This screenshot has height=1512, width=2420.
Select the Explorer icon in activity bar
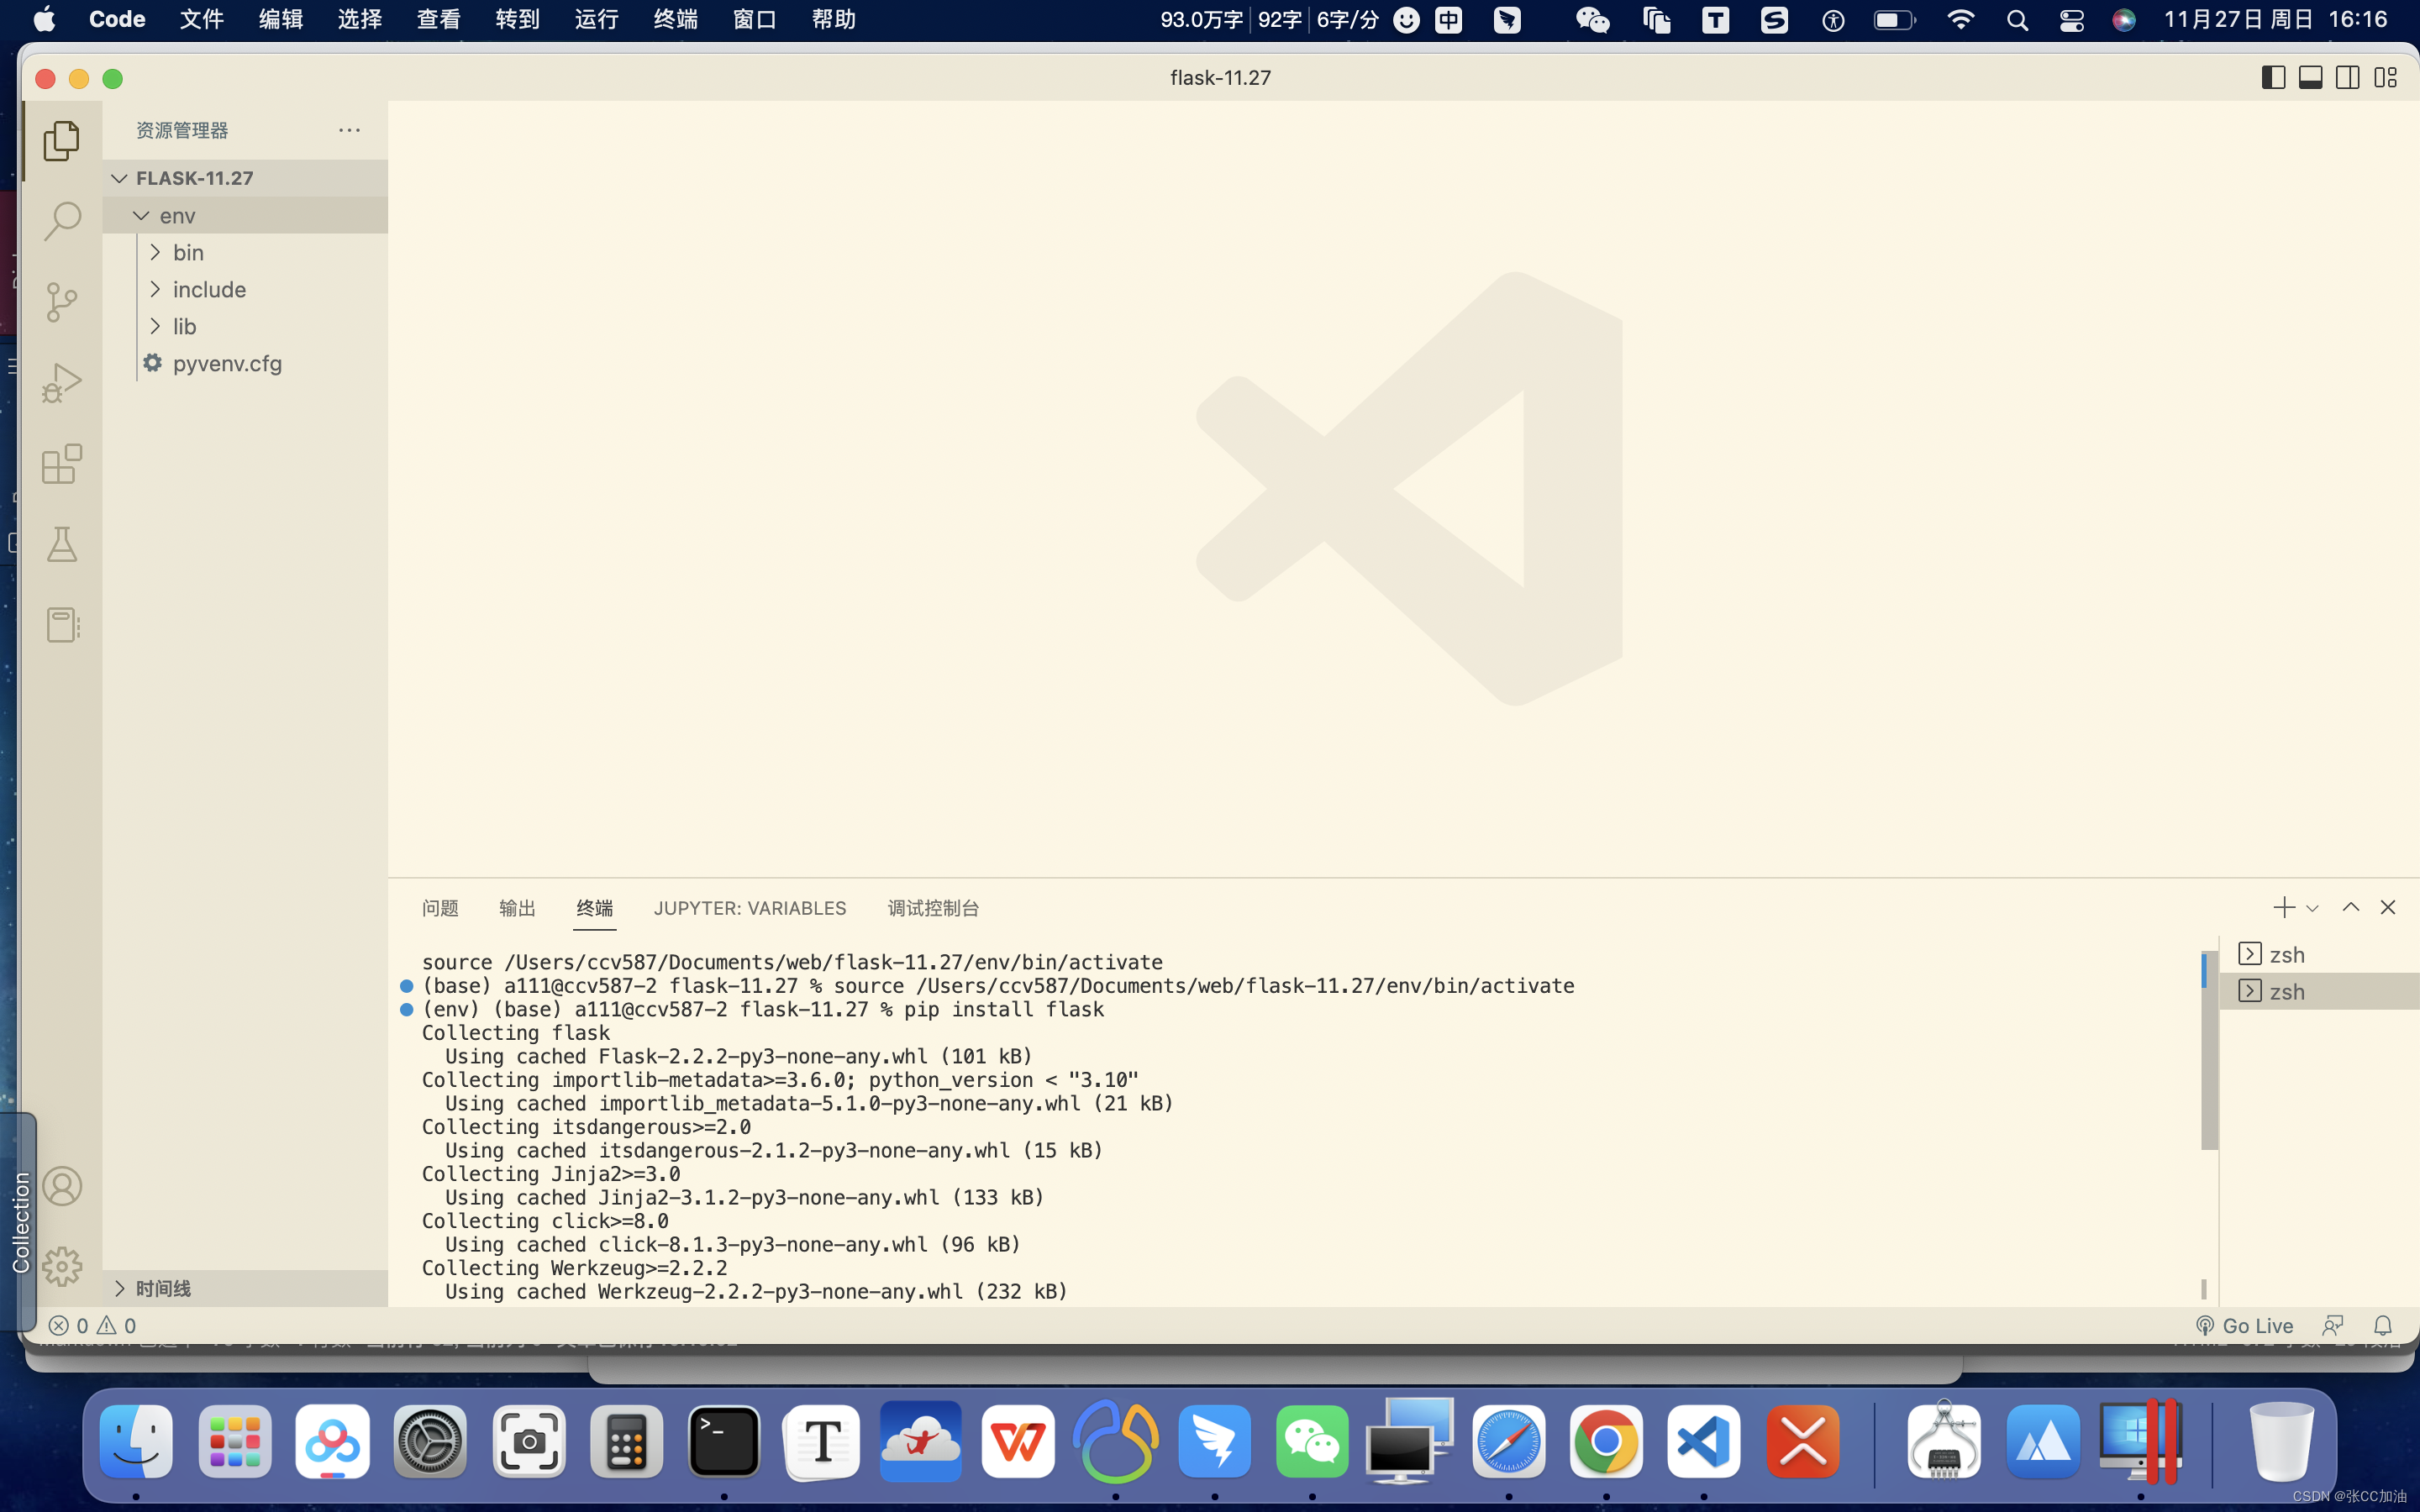[x=61, y=138]
